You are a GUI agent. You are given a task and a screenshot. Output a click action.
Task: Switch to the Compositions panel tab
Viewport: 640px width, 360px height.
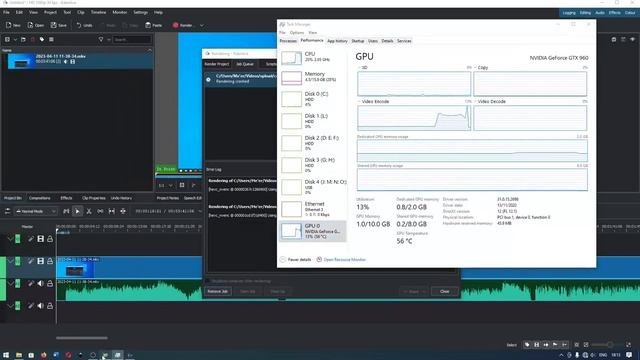[40, 198]
